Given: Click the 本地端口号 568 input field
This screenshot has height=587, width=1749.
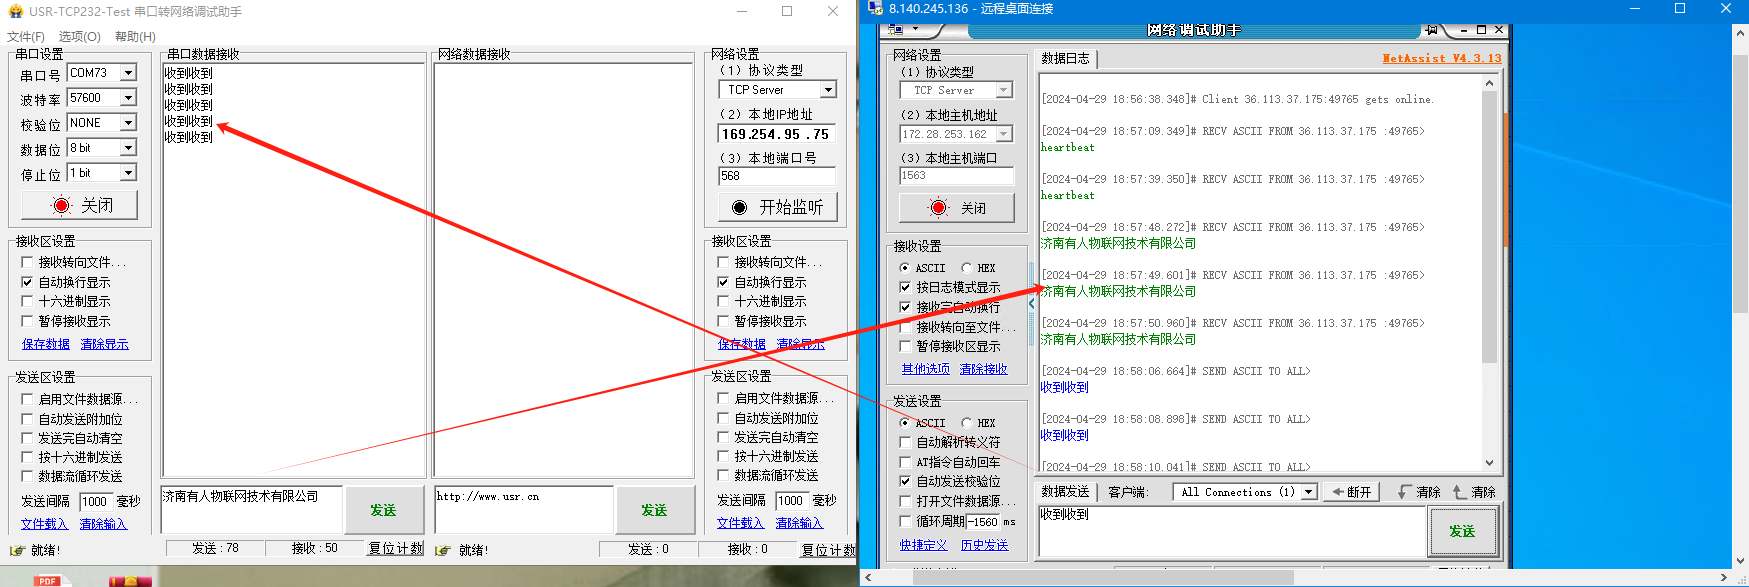Looking at the screenshot, I should (776, 176).
